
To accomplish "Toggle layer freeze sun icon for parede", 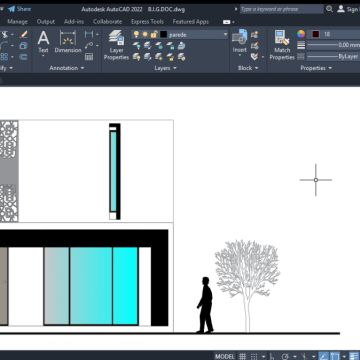I will point(145,35).
